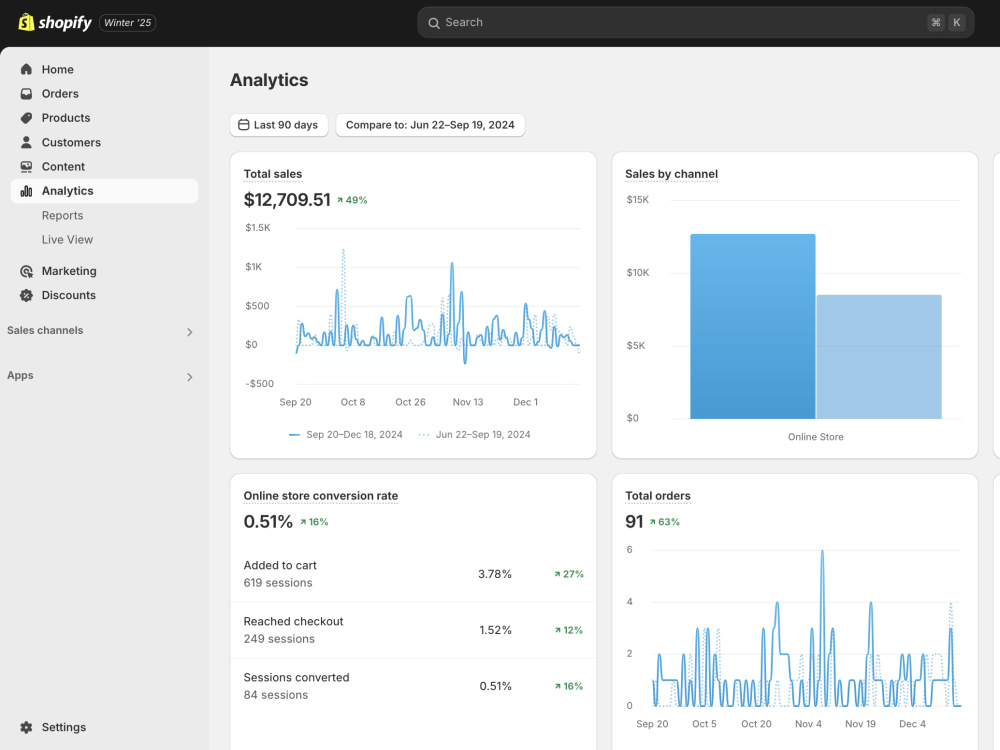Click inside the Search field
The height and width of the screenshot is (750, 1000).
[x=695, y=23]
